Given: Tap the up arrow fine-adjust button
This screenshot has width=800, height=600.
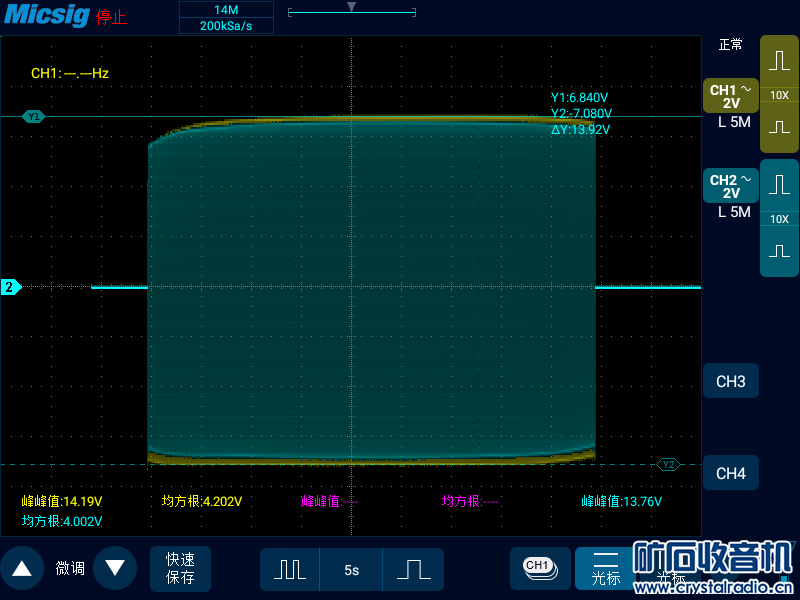Looking at the screenshot, I should (22, 568).
